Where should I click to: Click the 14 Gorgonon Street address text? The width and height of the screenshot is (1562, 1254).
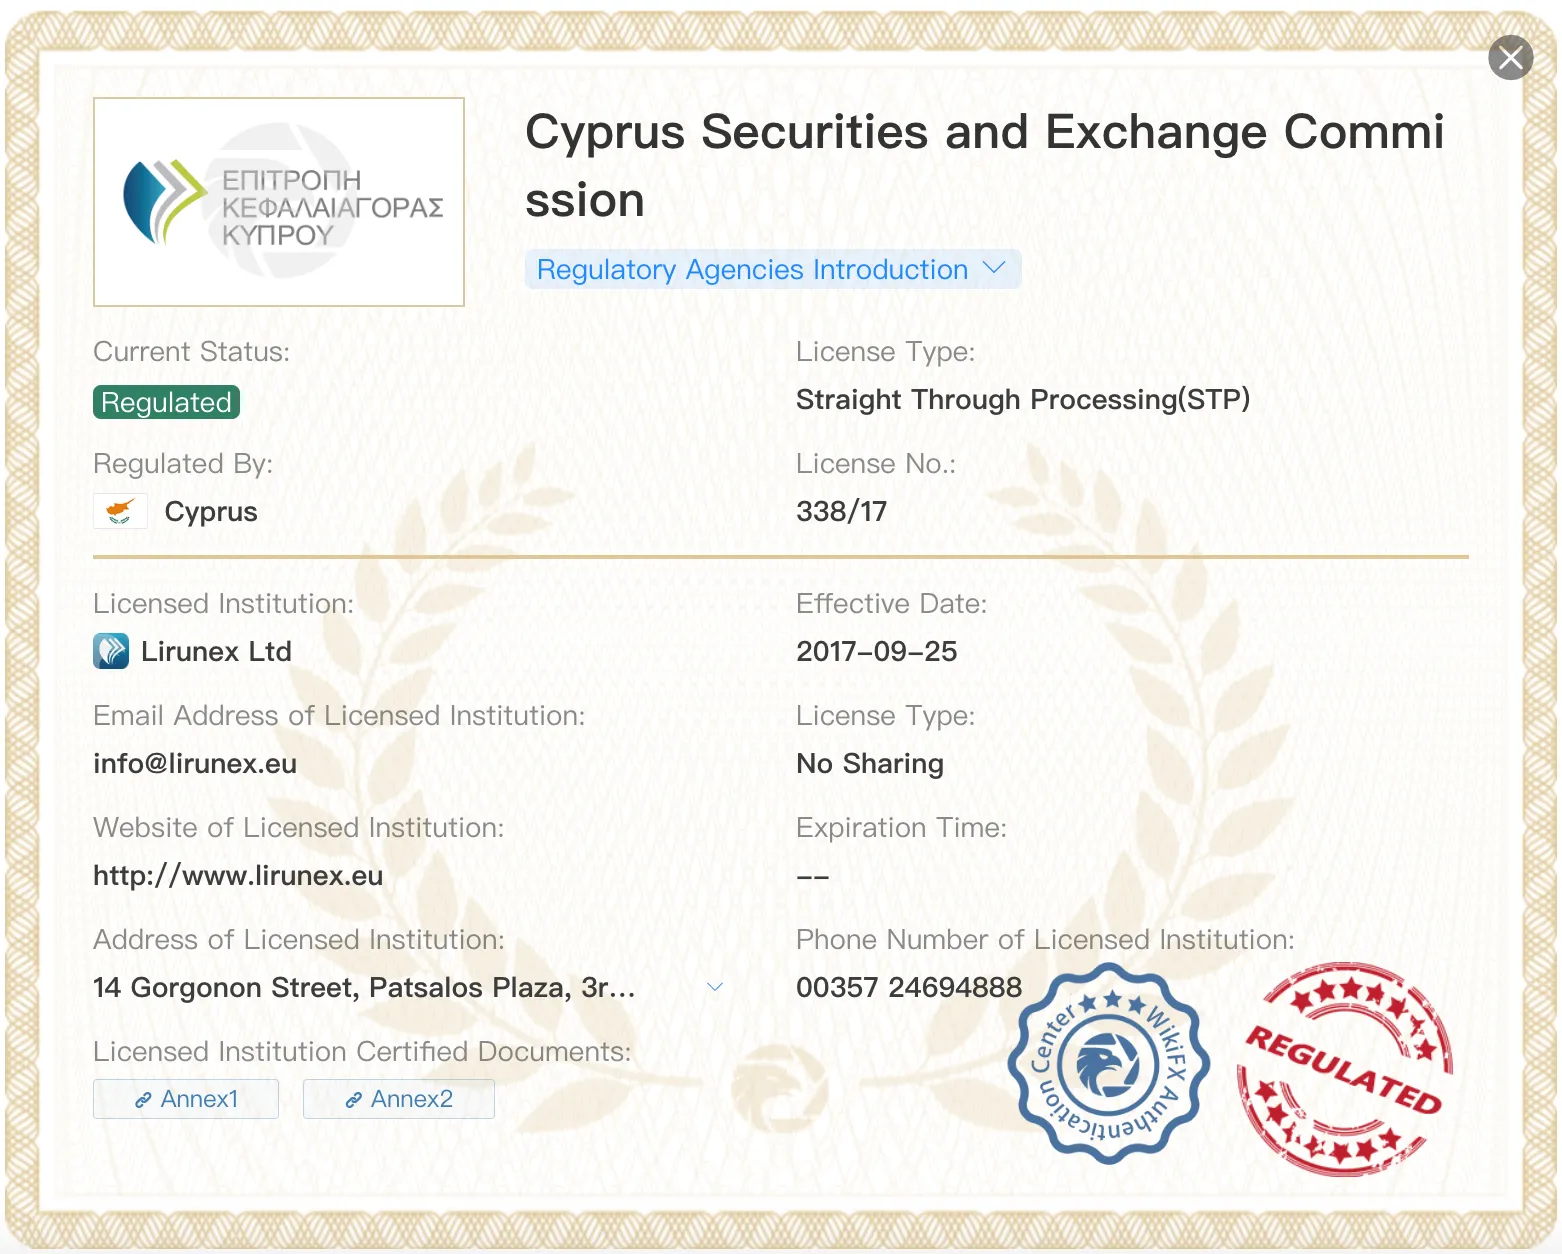364,988
